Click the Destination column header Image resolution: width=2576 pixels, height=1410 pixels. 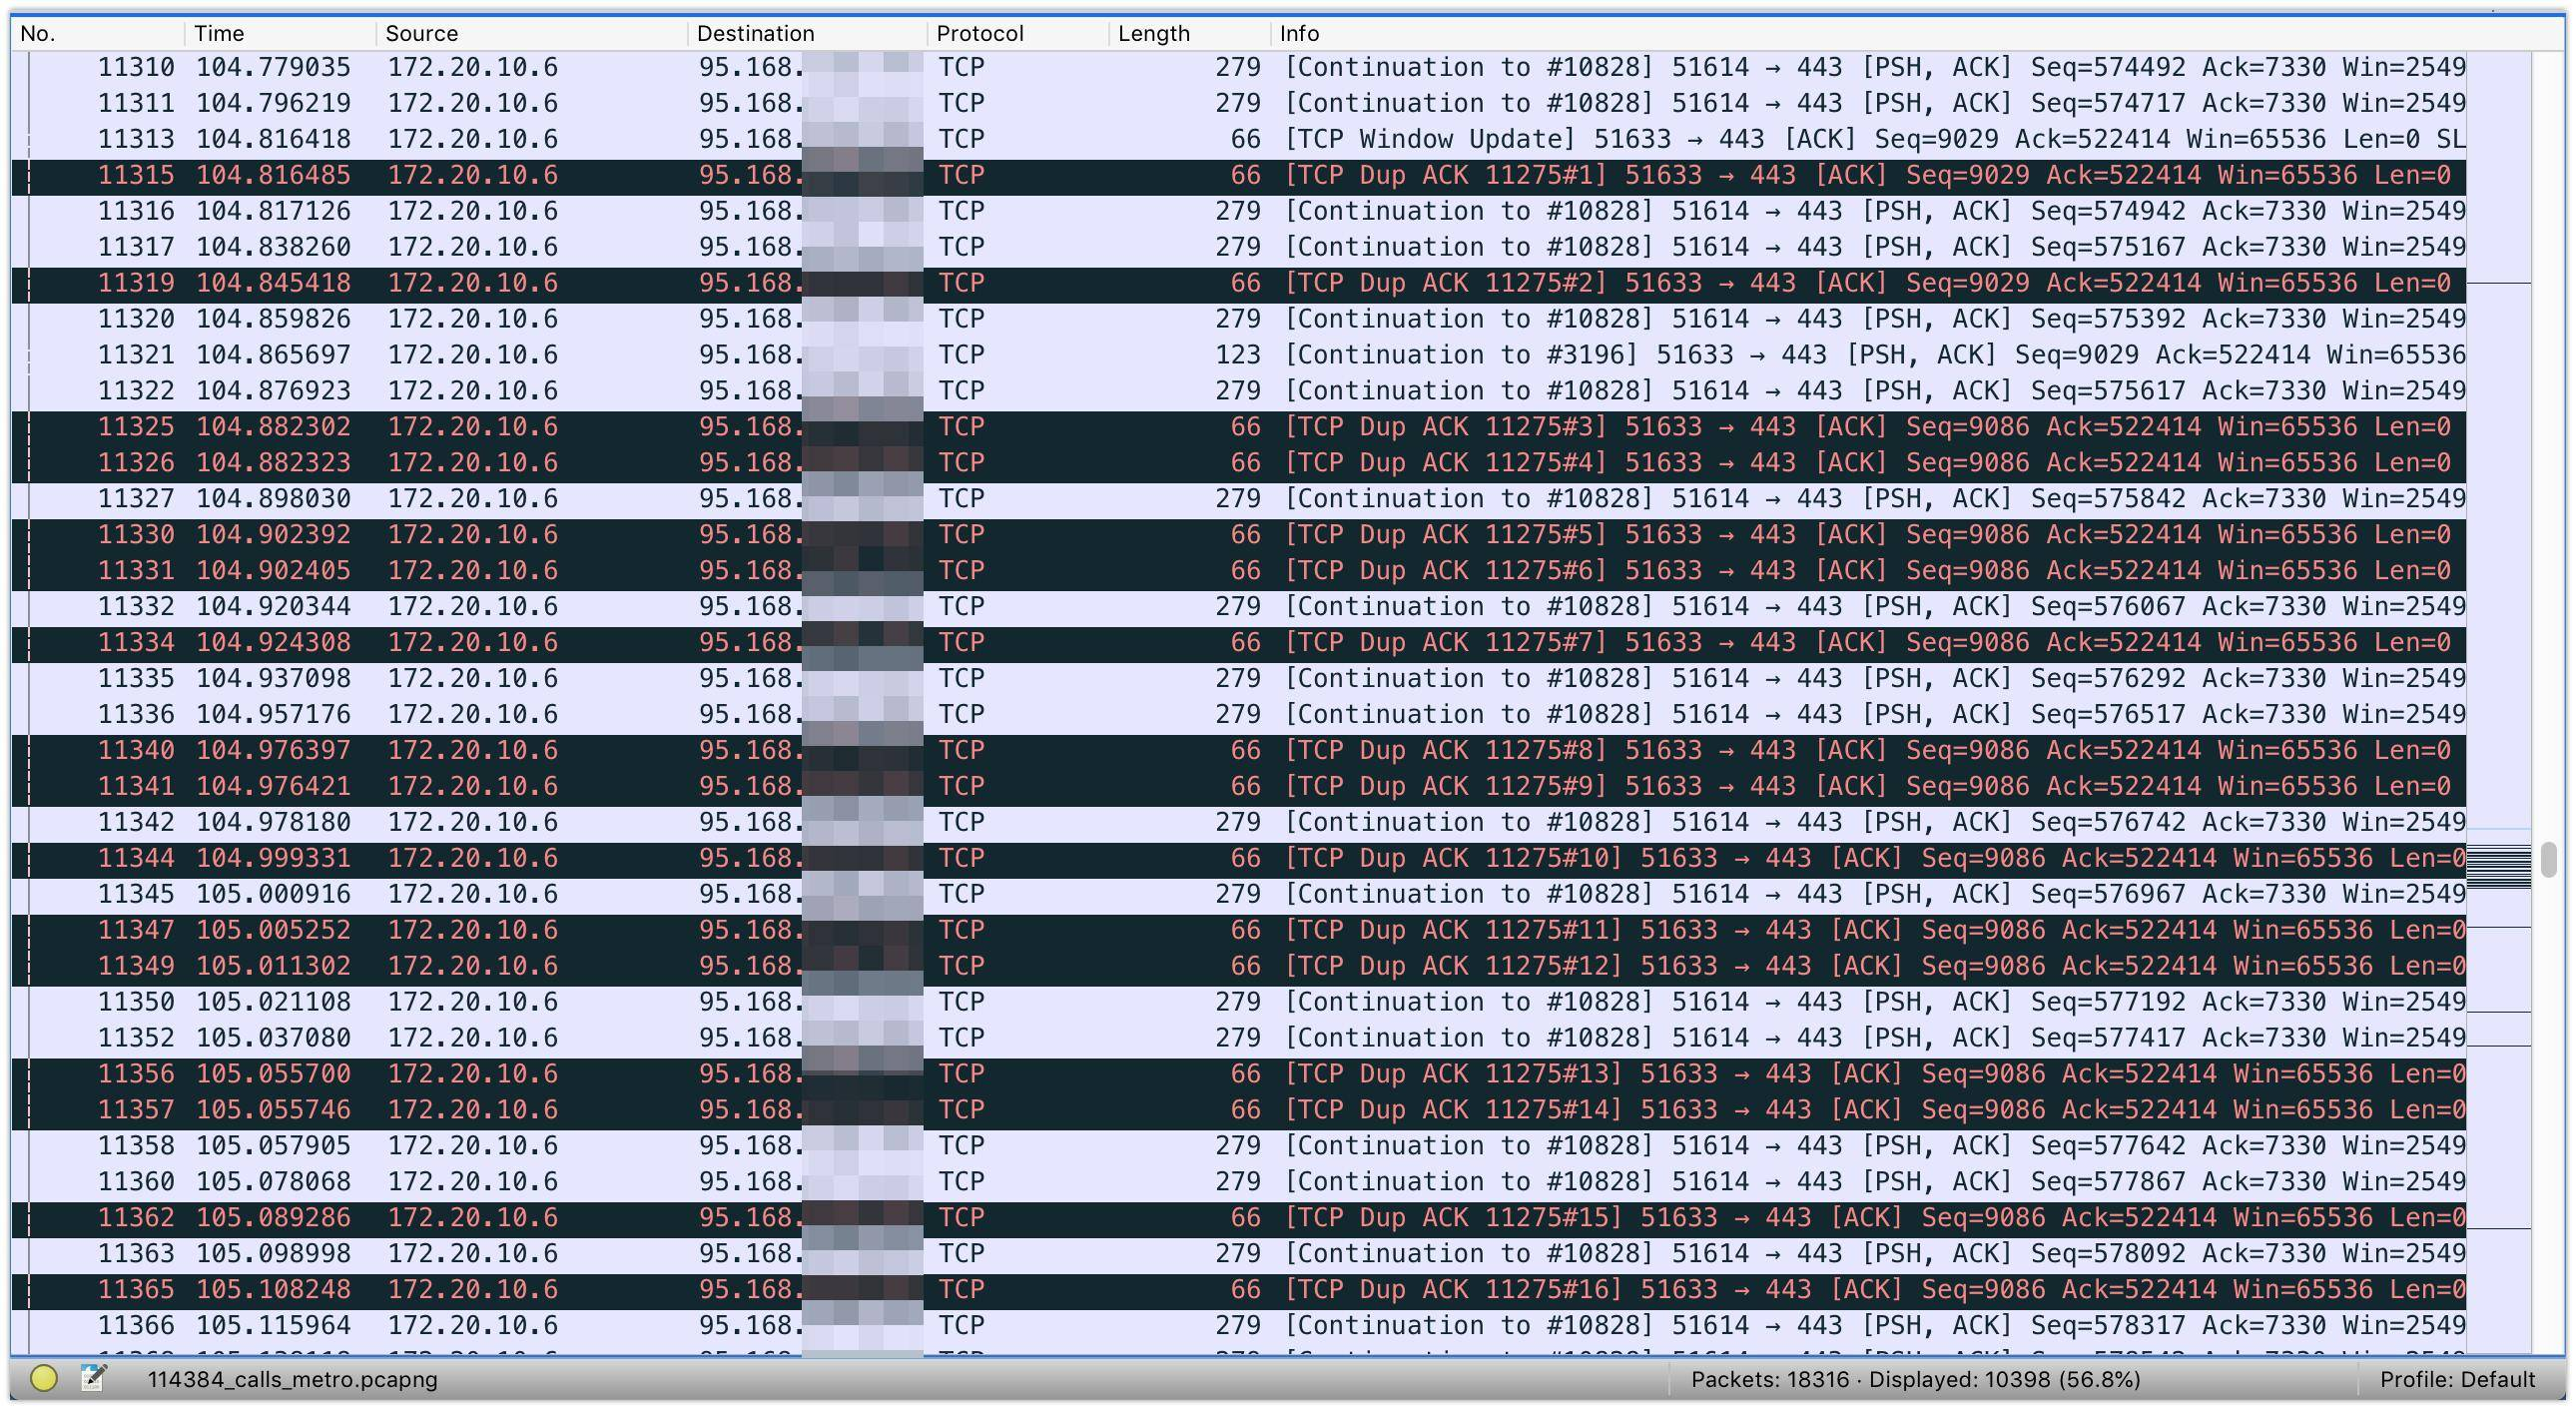[x=755, y=33]
